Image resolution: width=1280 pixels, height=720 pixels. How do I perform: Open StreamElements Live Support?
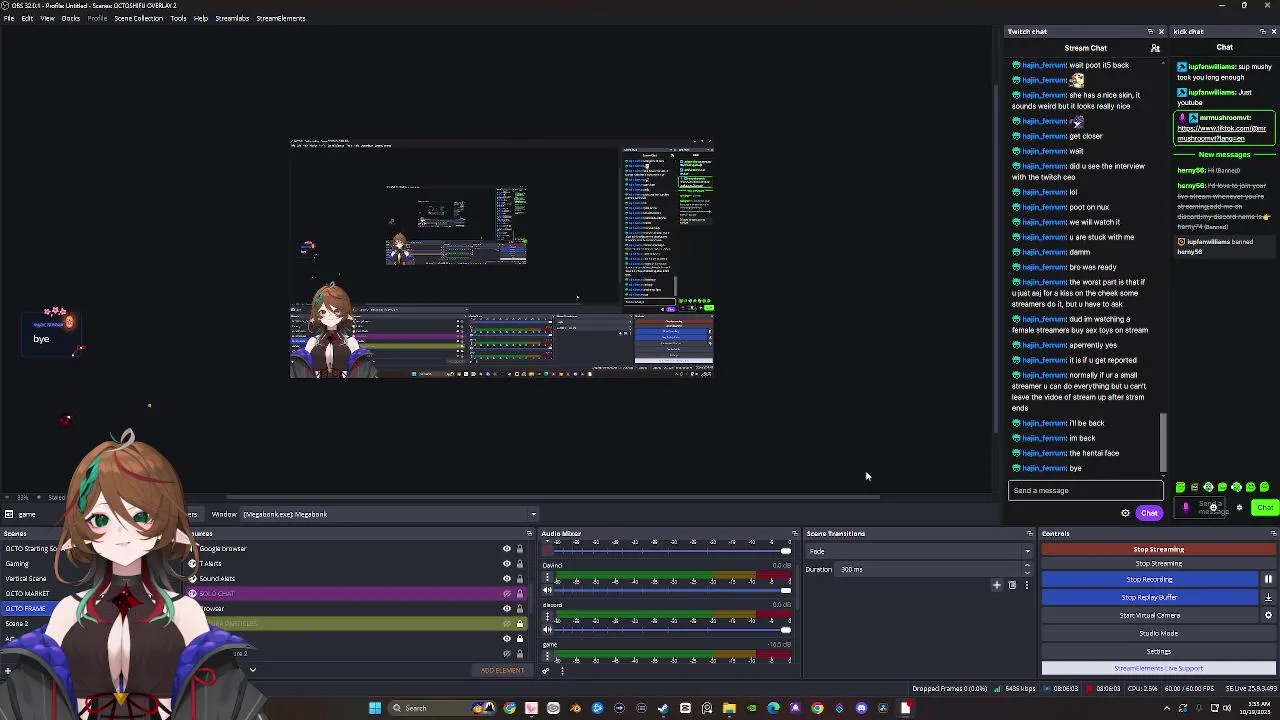[x=1159, y=668]
